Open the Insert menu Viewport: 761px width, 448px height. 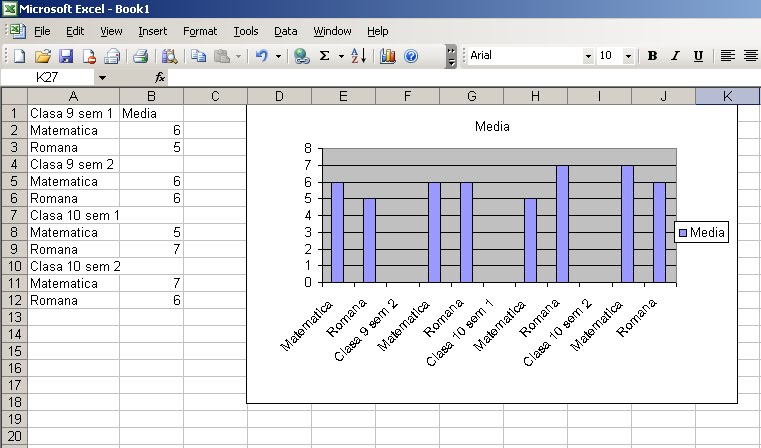click(x=152, y=31)
